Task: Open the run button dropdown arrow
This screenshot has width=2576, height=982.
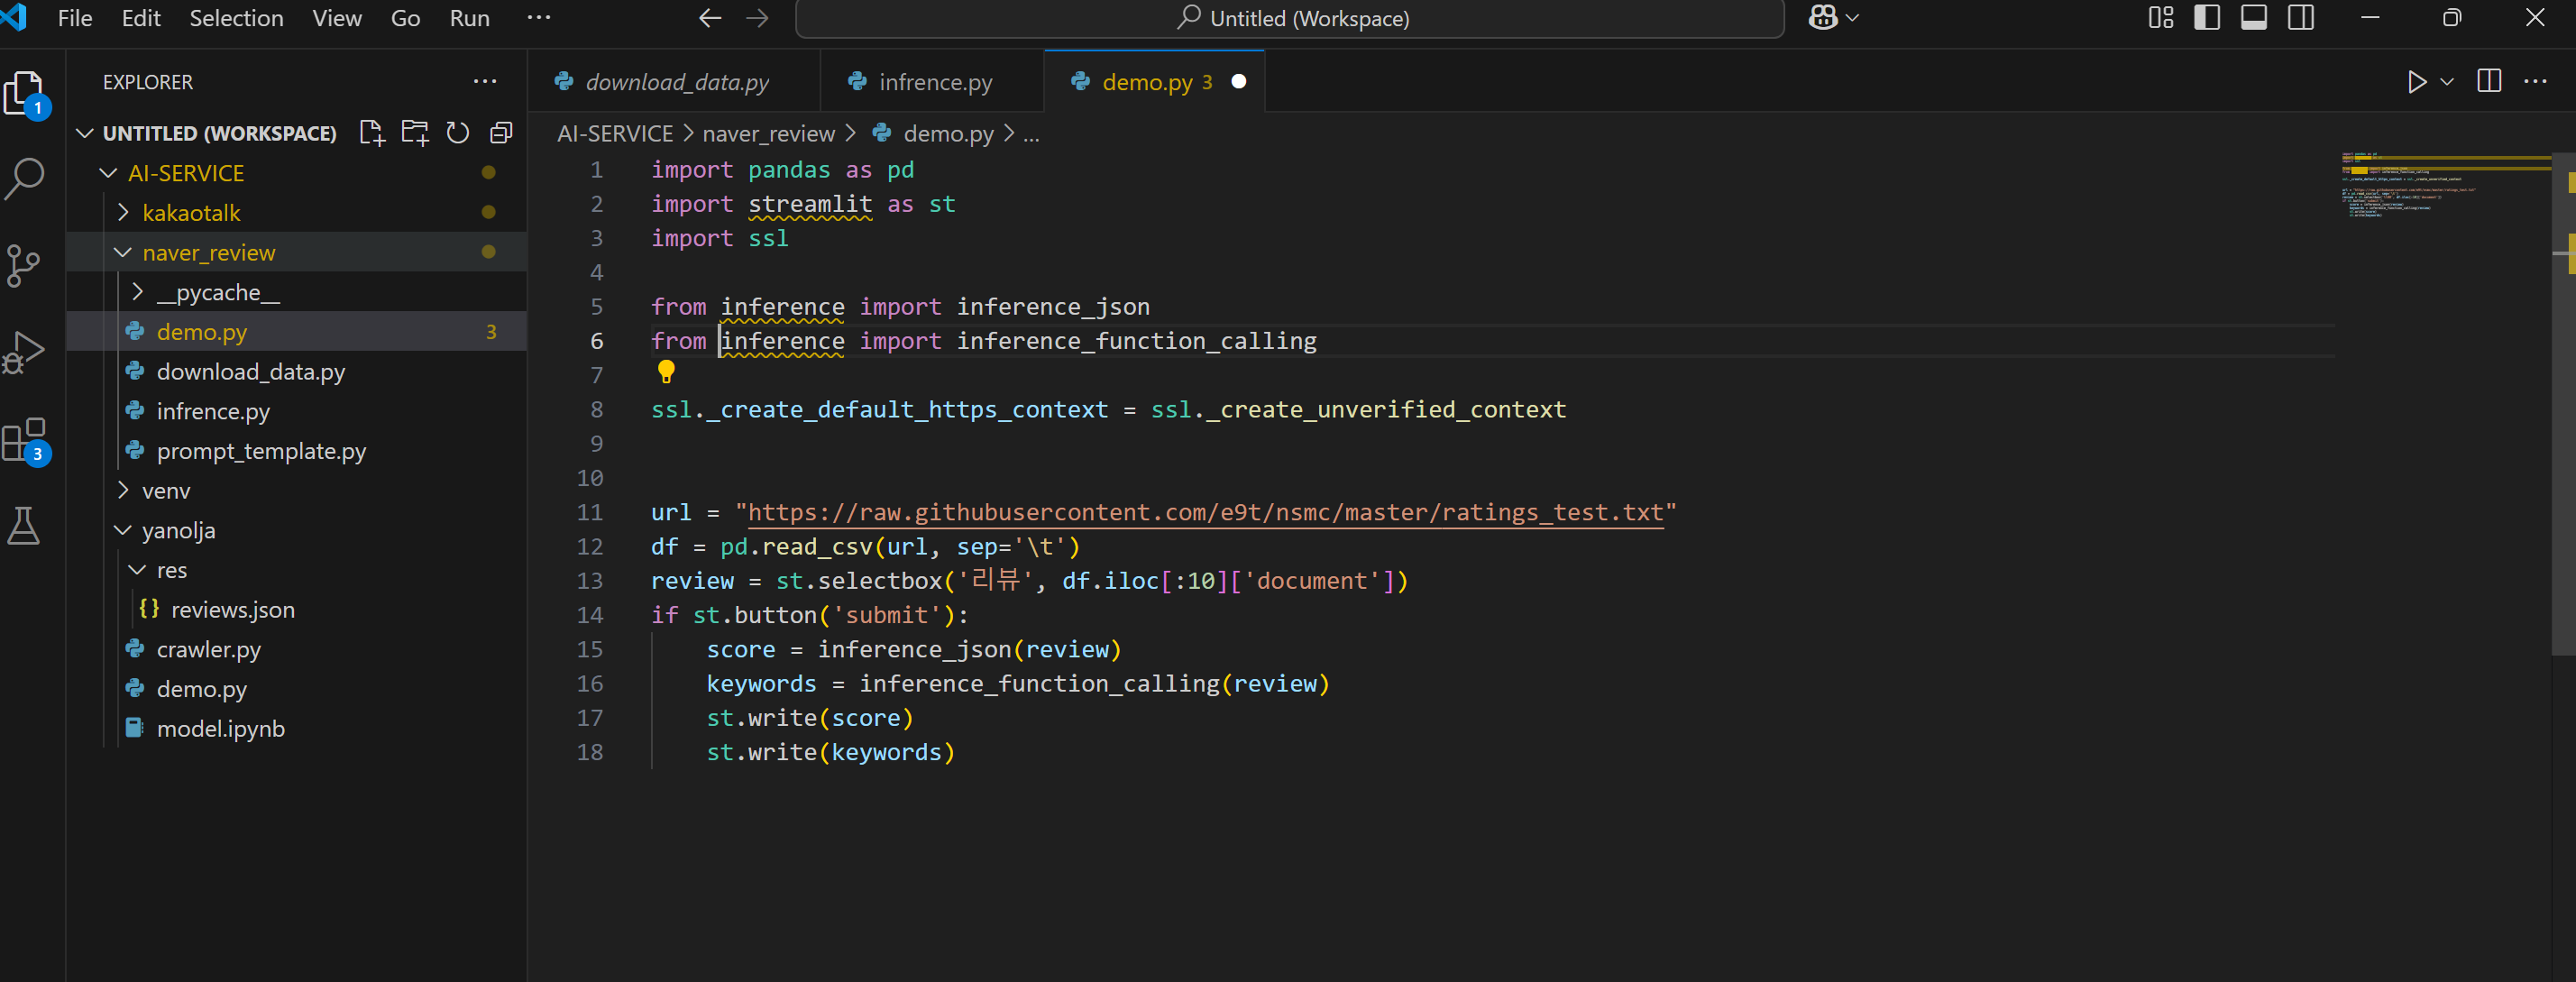Action: tap(2447, 82)
